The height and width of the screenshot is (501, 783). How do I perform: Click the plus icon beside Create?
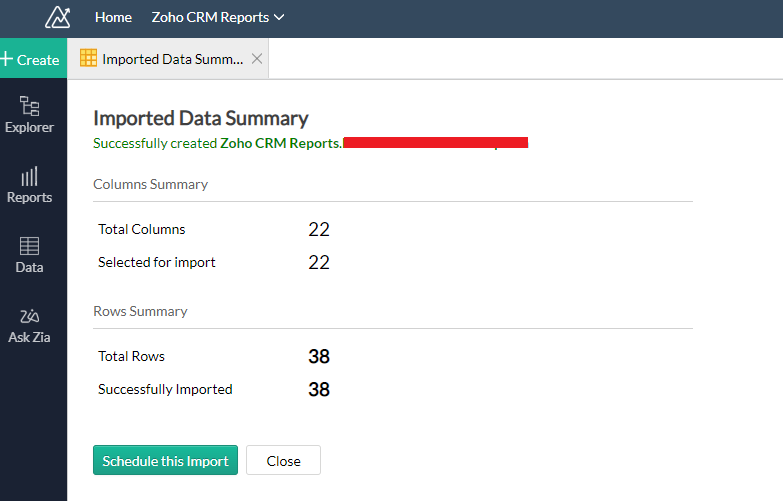pos(7,59)
